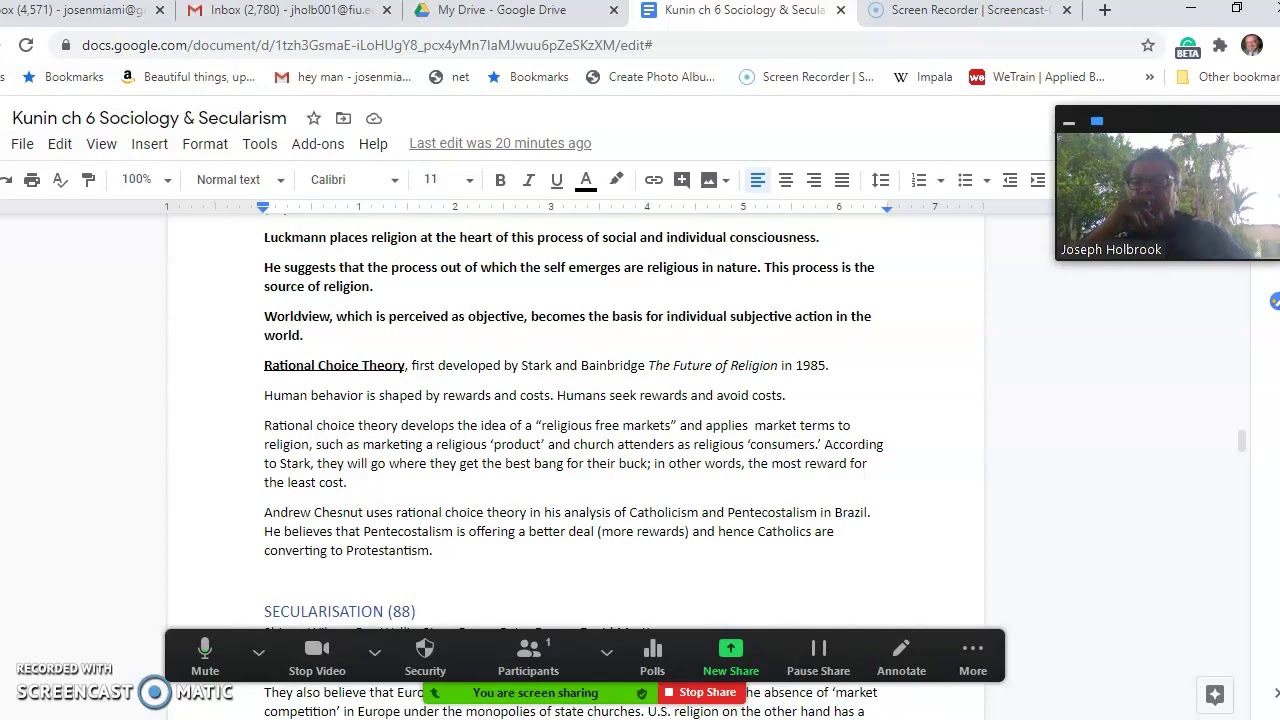This screenshot has height=720, width=1280.
Task: Open Zoom Polls
Action: pos(652,657)
